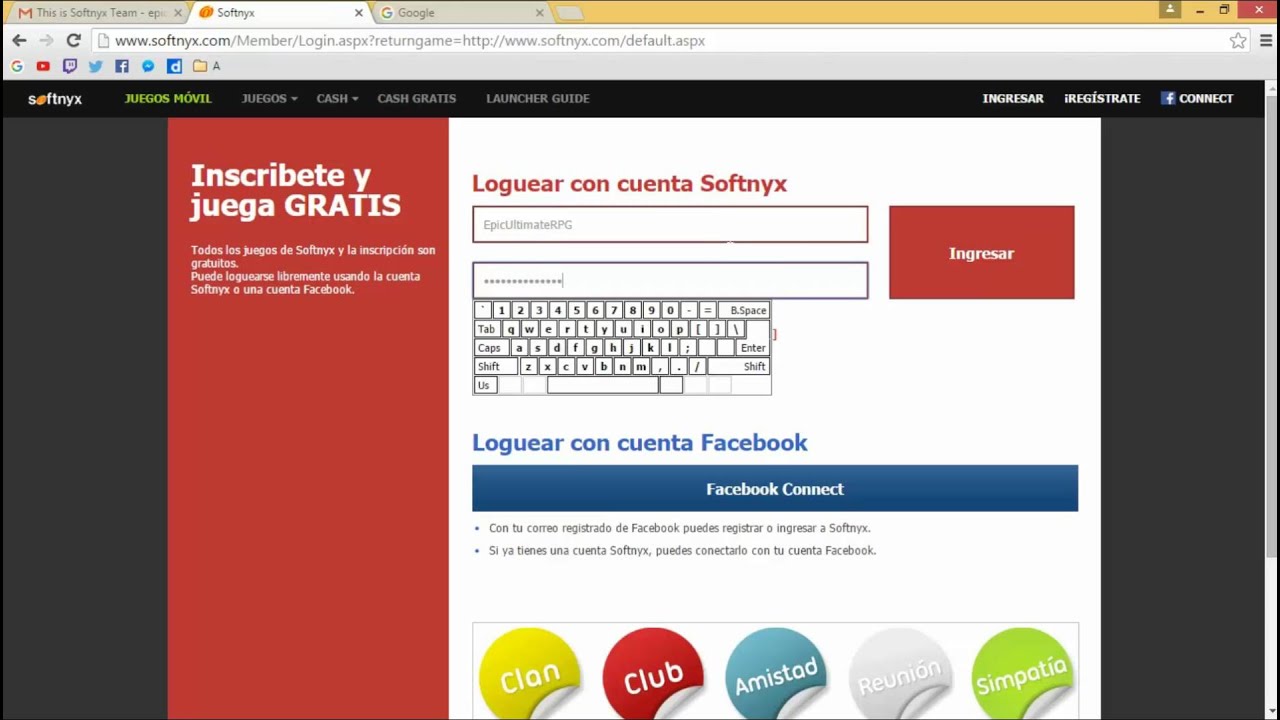
Task: Open the Facebook bookmark shortcut
Action: click(x=121, y=66)
